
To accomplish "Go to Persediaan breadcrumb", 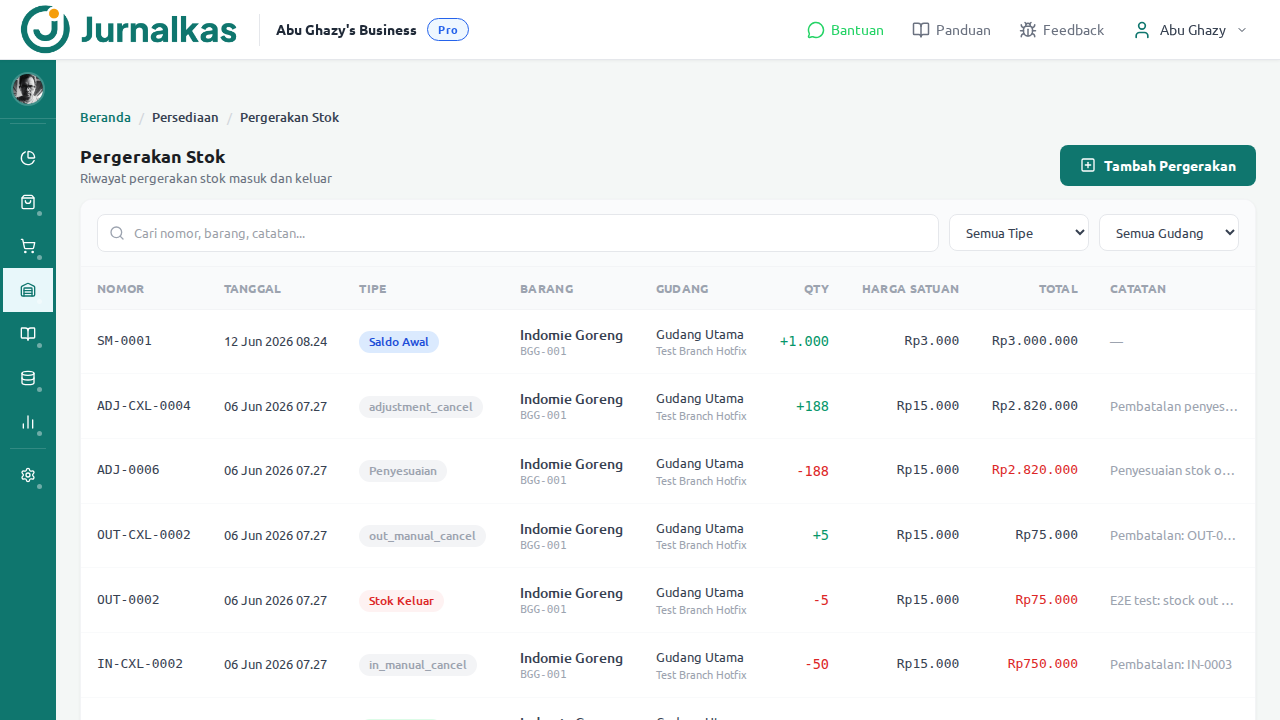I will (x=185, y=118).
